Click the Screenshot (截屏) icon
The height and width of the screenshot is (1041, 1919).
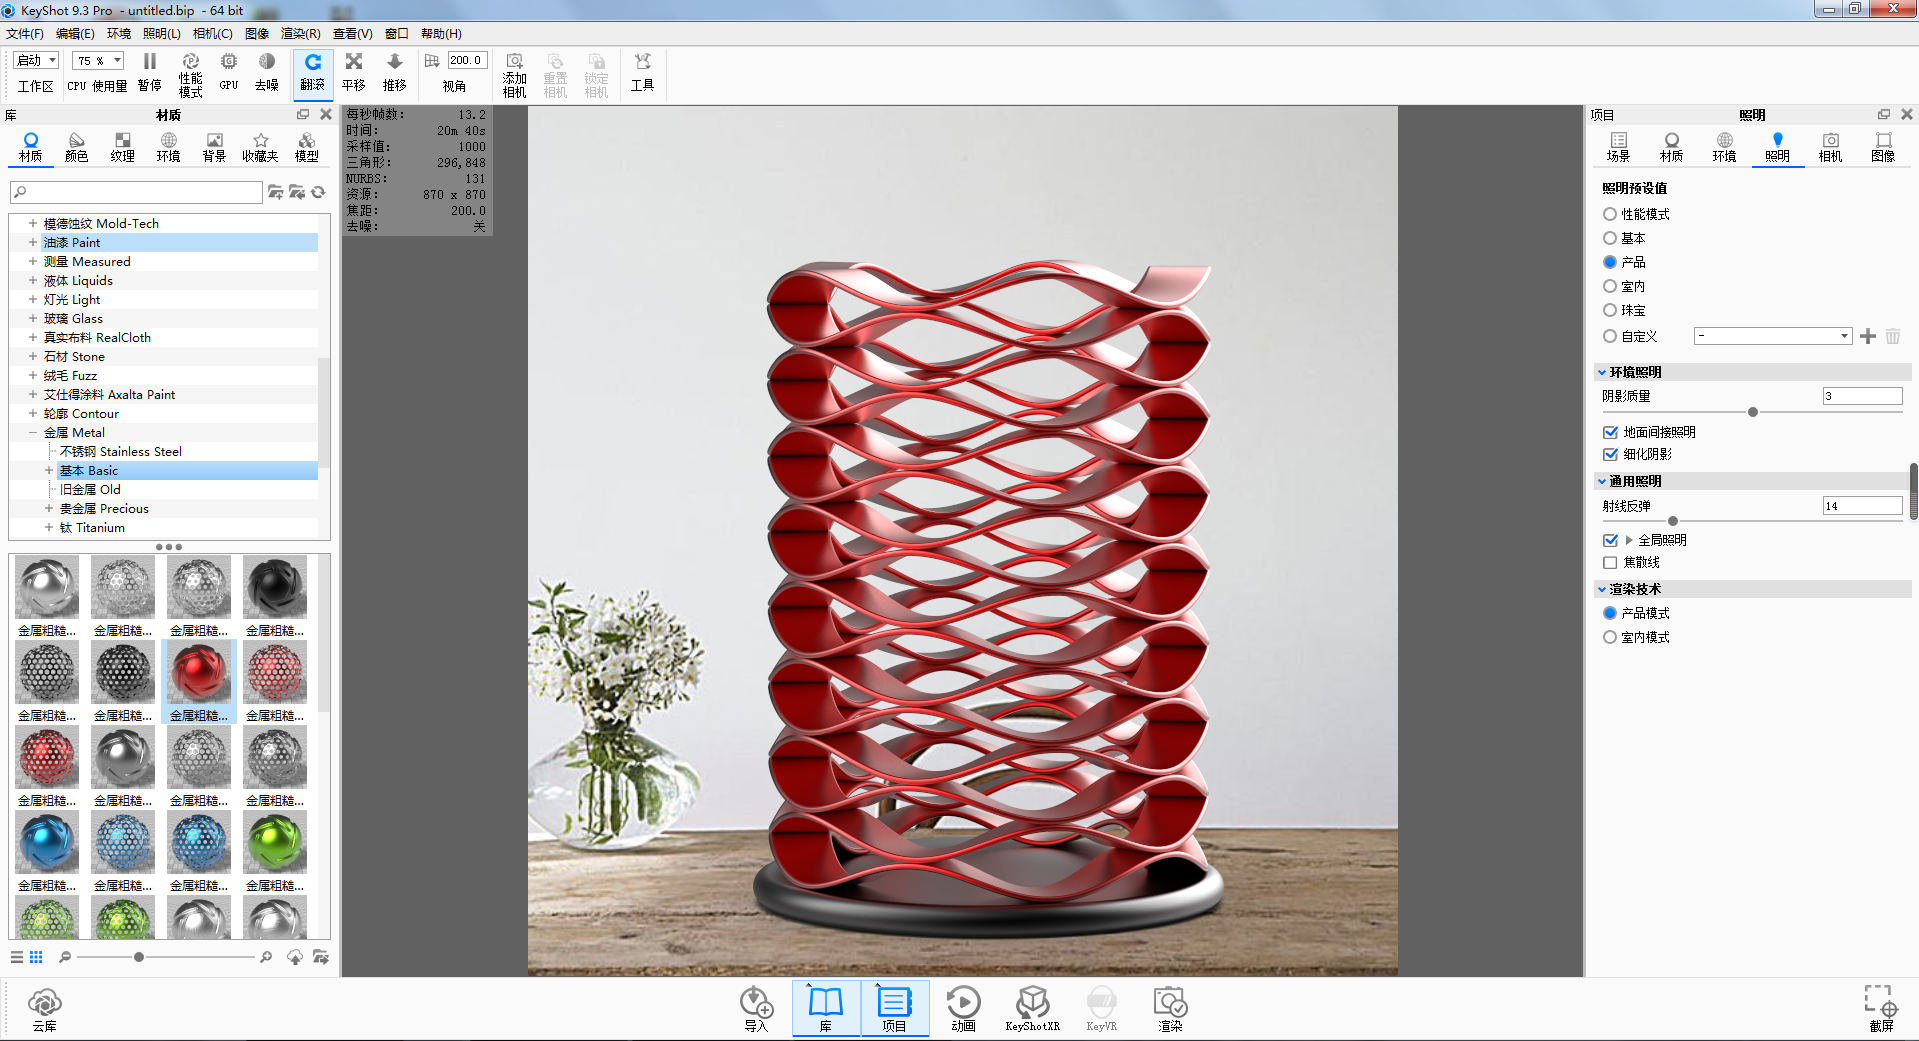pyautogui.click(x=1880, y=1008)
